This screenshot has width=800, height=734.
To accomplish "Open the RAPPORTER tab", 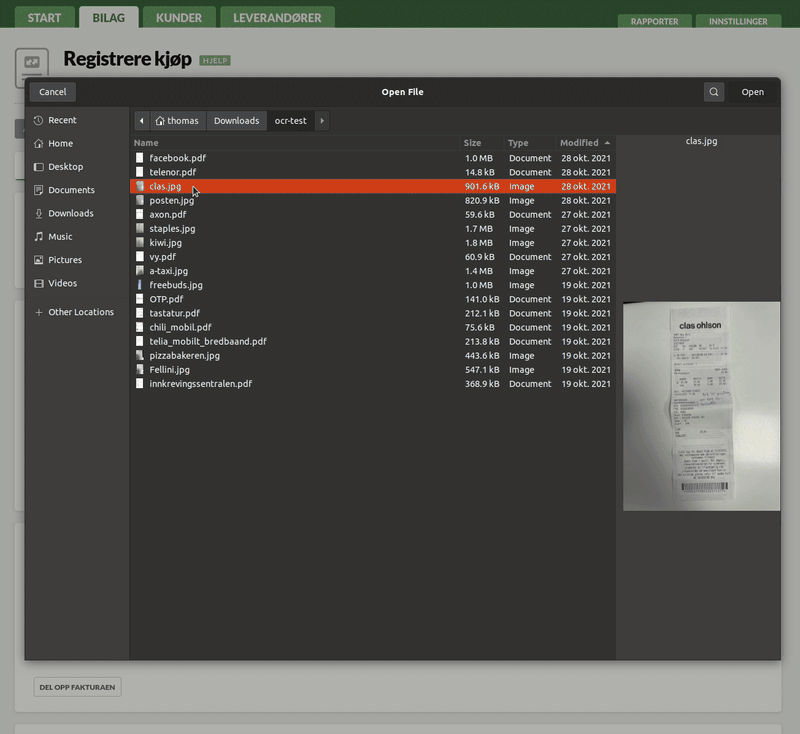I will pyautogui.click(x=655, y=21).
